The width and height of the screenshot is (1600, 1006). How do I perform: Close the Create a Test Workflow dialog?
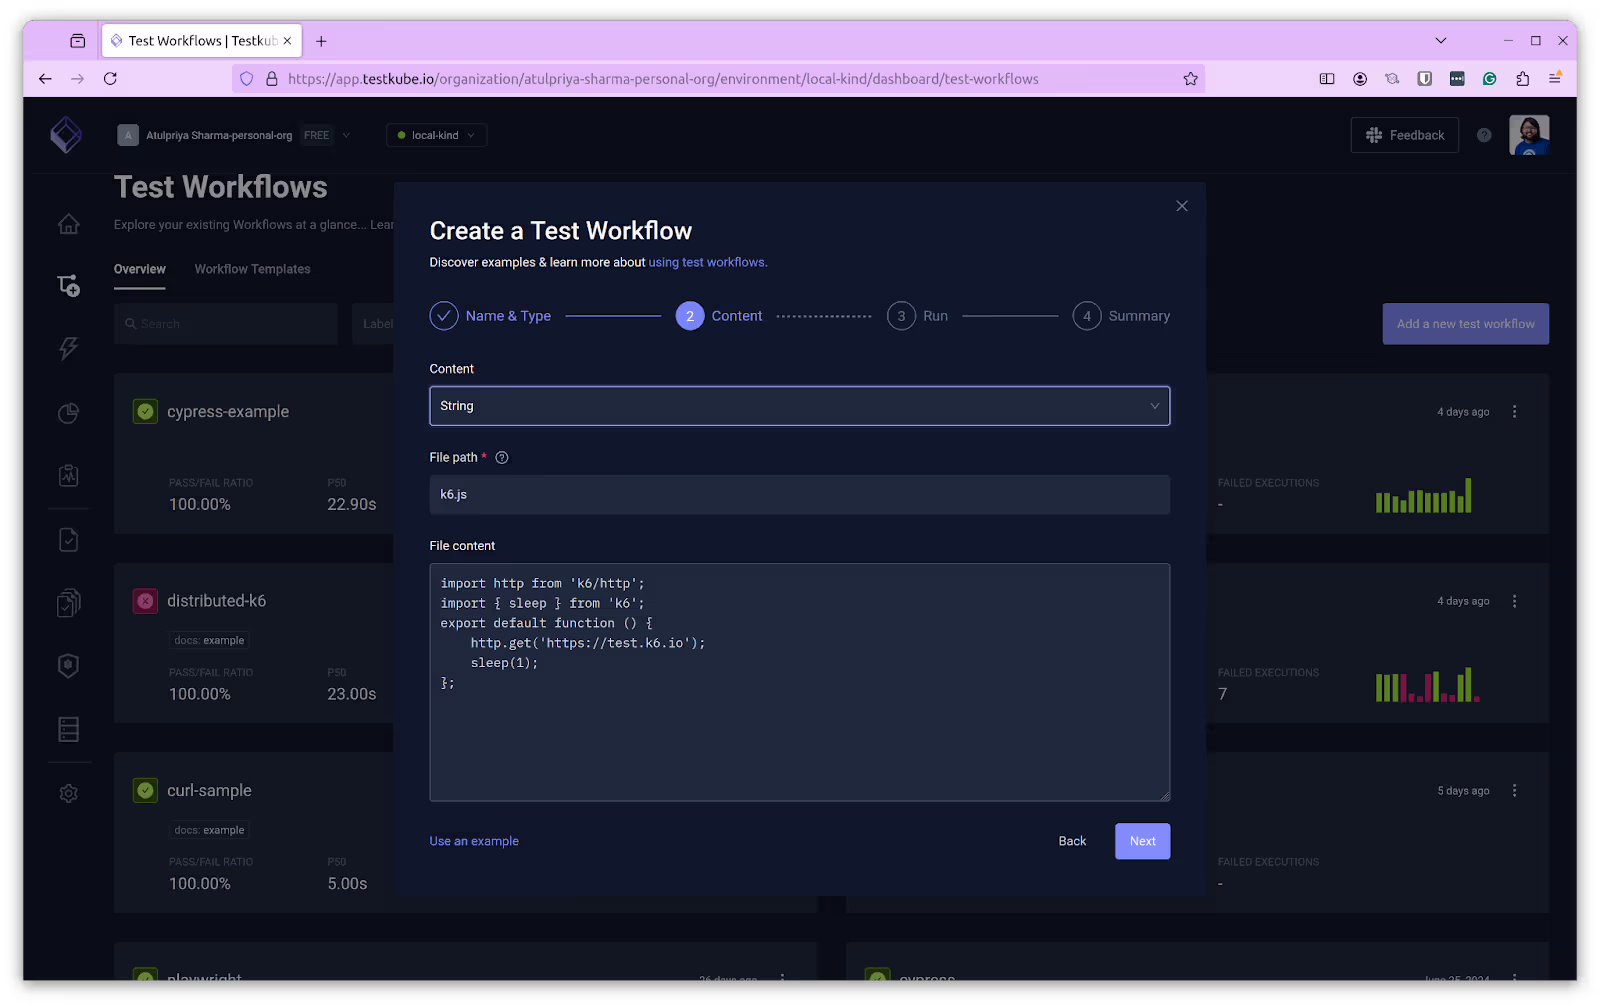pos(1182,206)
